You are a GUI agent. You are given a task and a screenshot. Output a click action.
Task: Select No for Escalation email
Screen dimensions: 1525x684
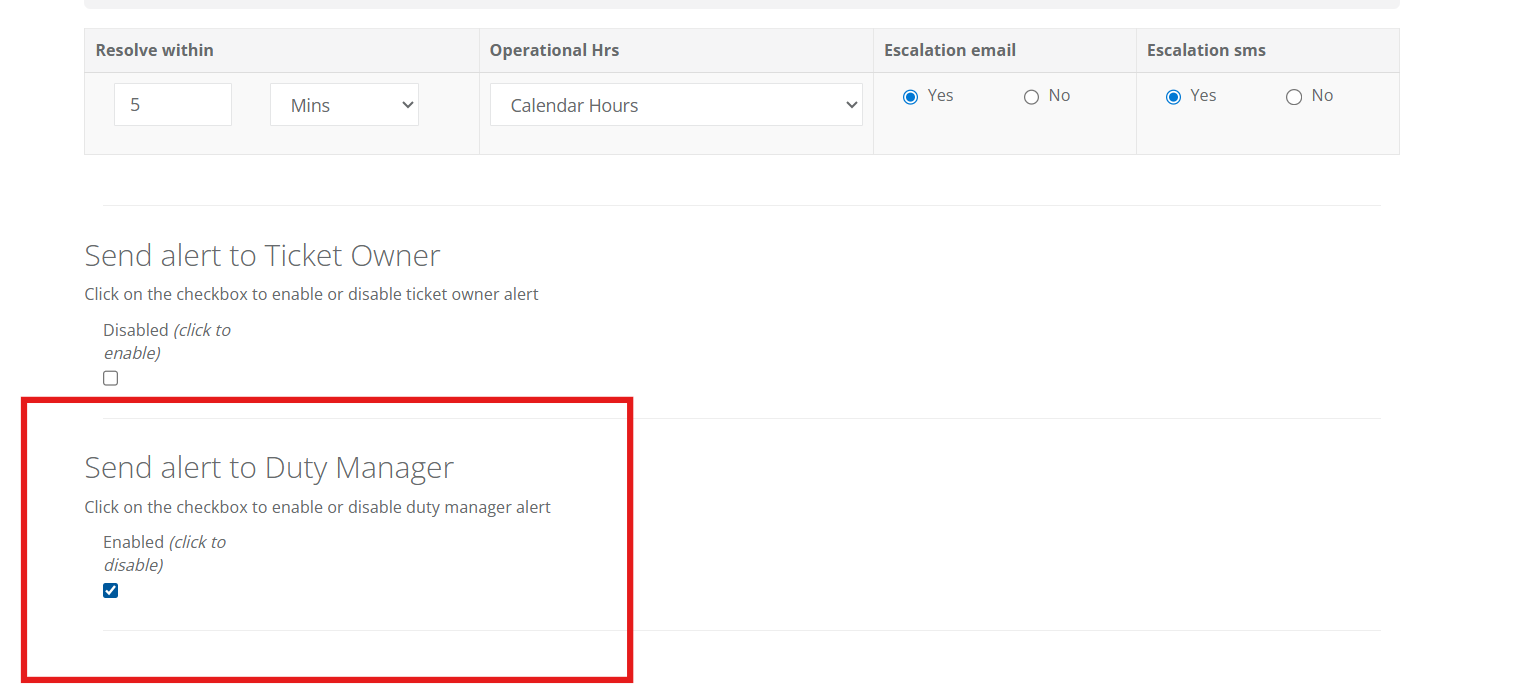[x=1031, y=97]
